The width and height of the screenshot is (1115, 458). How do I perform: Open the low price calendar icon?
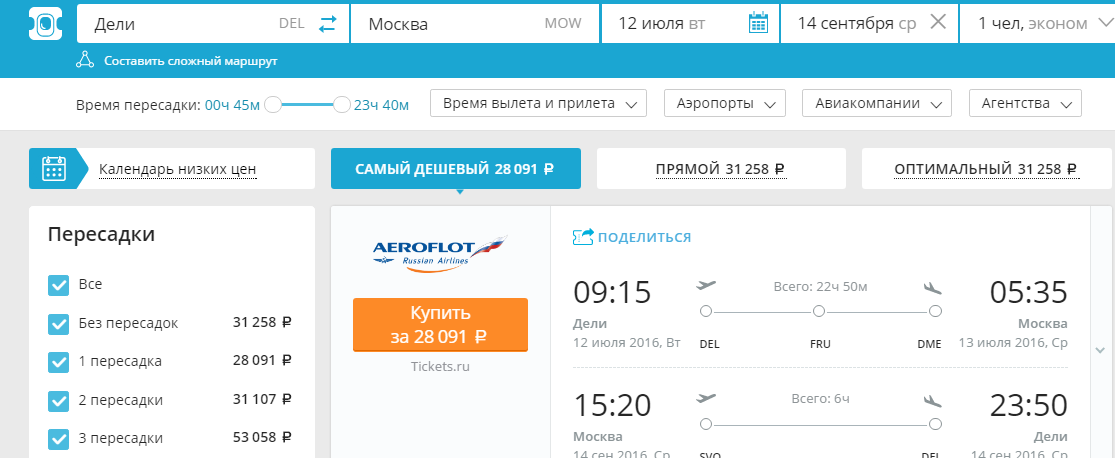coord(54,169)
